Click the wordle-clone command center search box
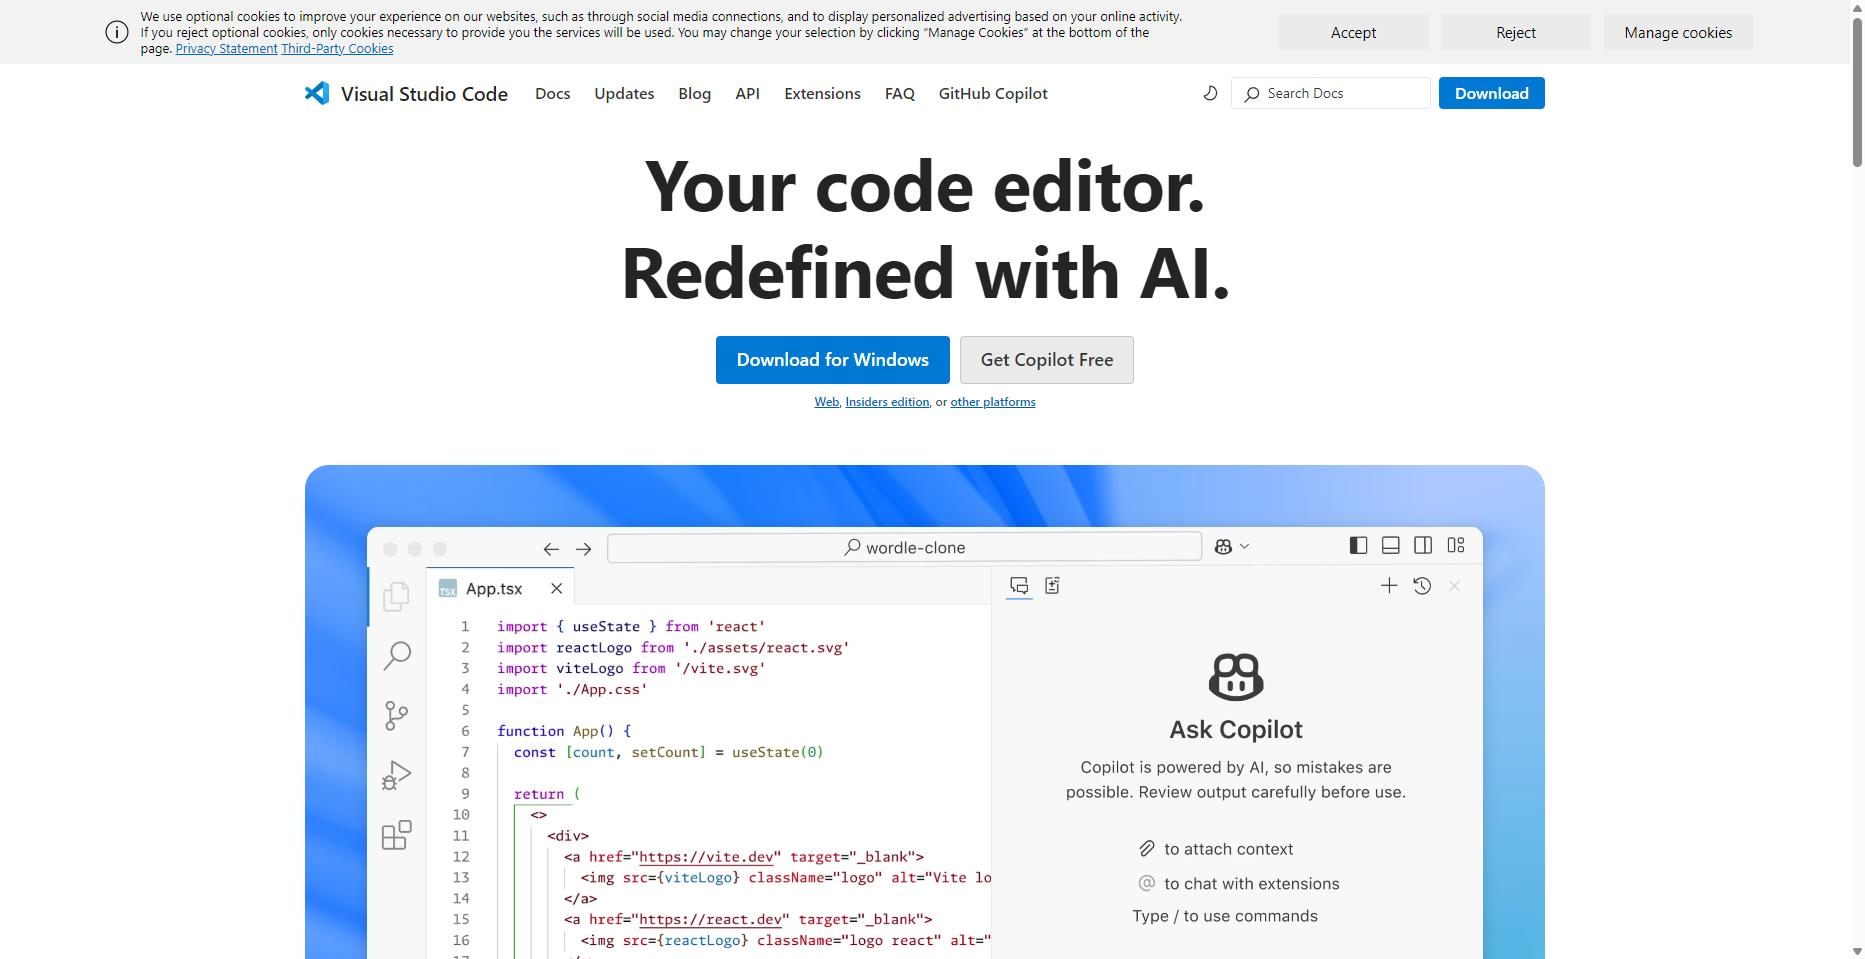Screen dimensions: 1865x959 point(904,547)
